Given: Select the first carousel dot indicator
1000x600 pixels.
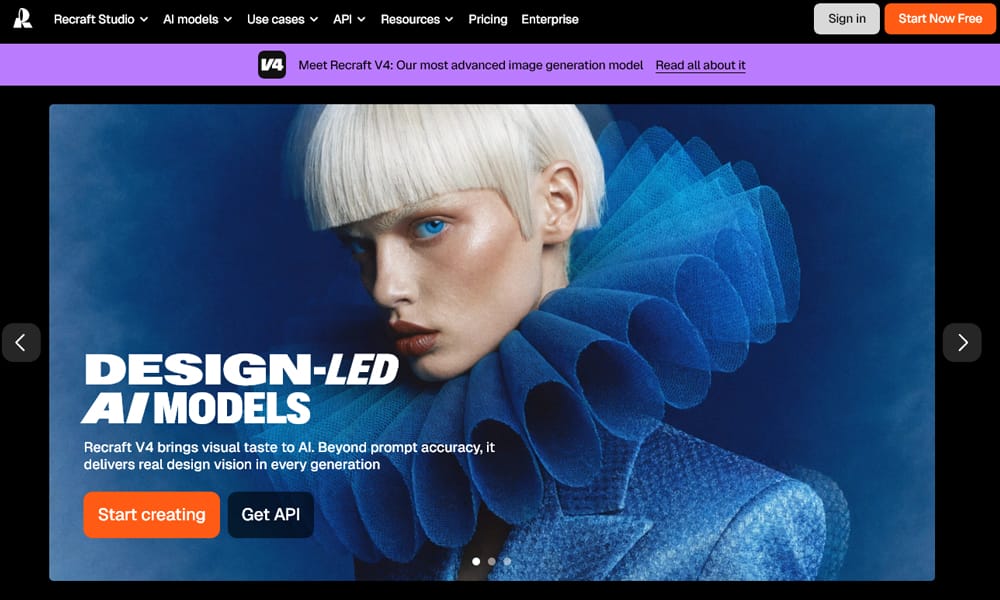Looking at the screenshot, I should tap(476, 562).
